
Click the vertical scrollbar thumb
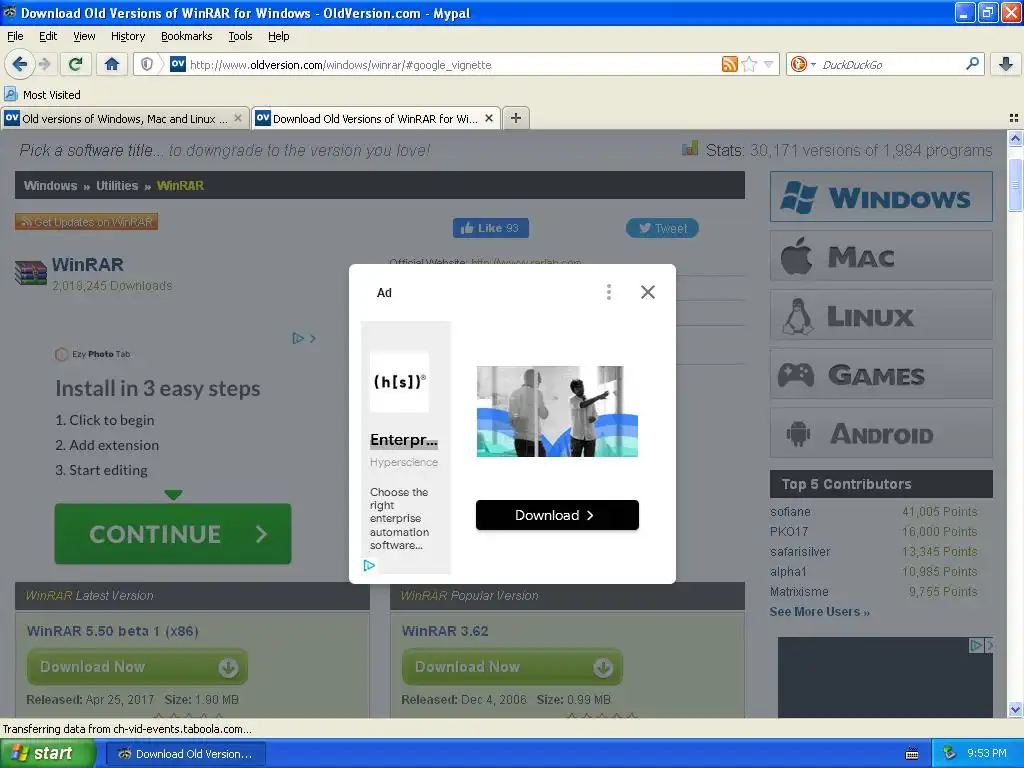pos(1015,185)
